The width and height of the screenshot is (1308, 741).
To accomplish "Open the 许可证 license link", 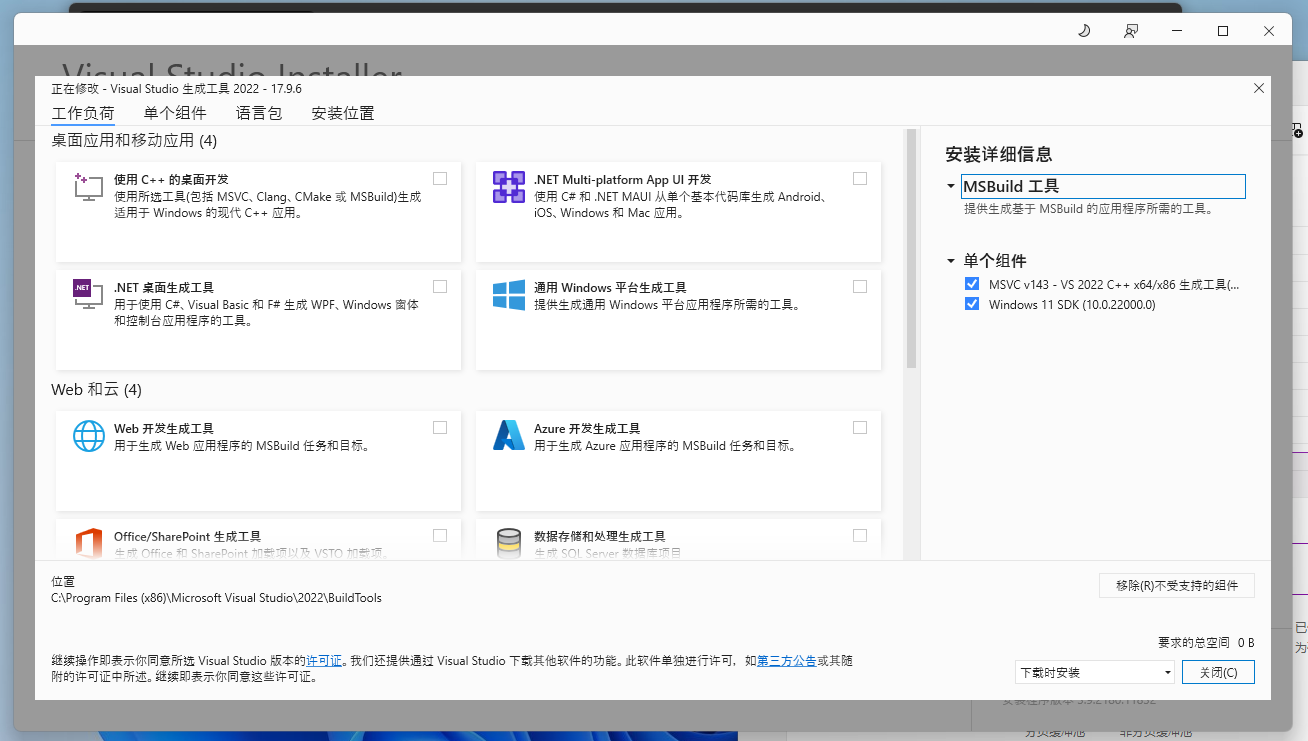I will 324,661.
